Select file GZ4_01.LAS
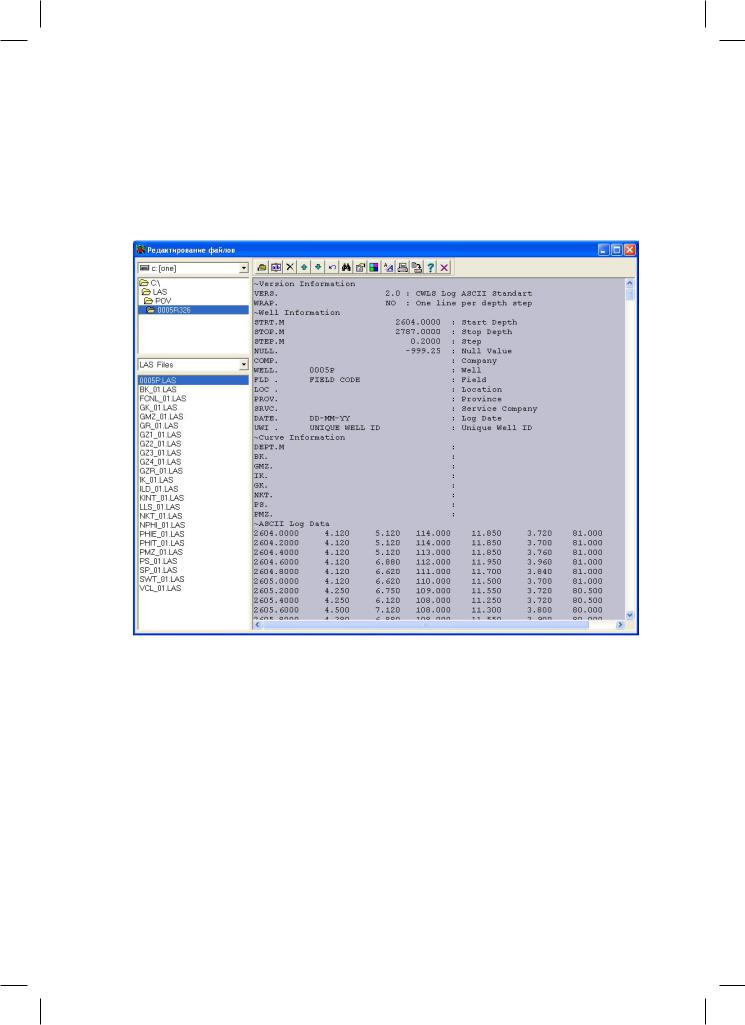The image size is (745, 1025). tap(160, 462)
